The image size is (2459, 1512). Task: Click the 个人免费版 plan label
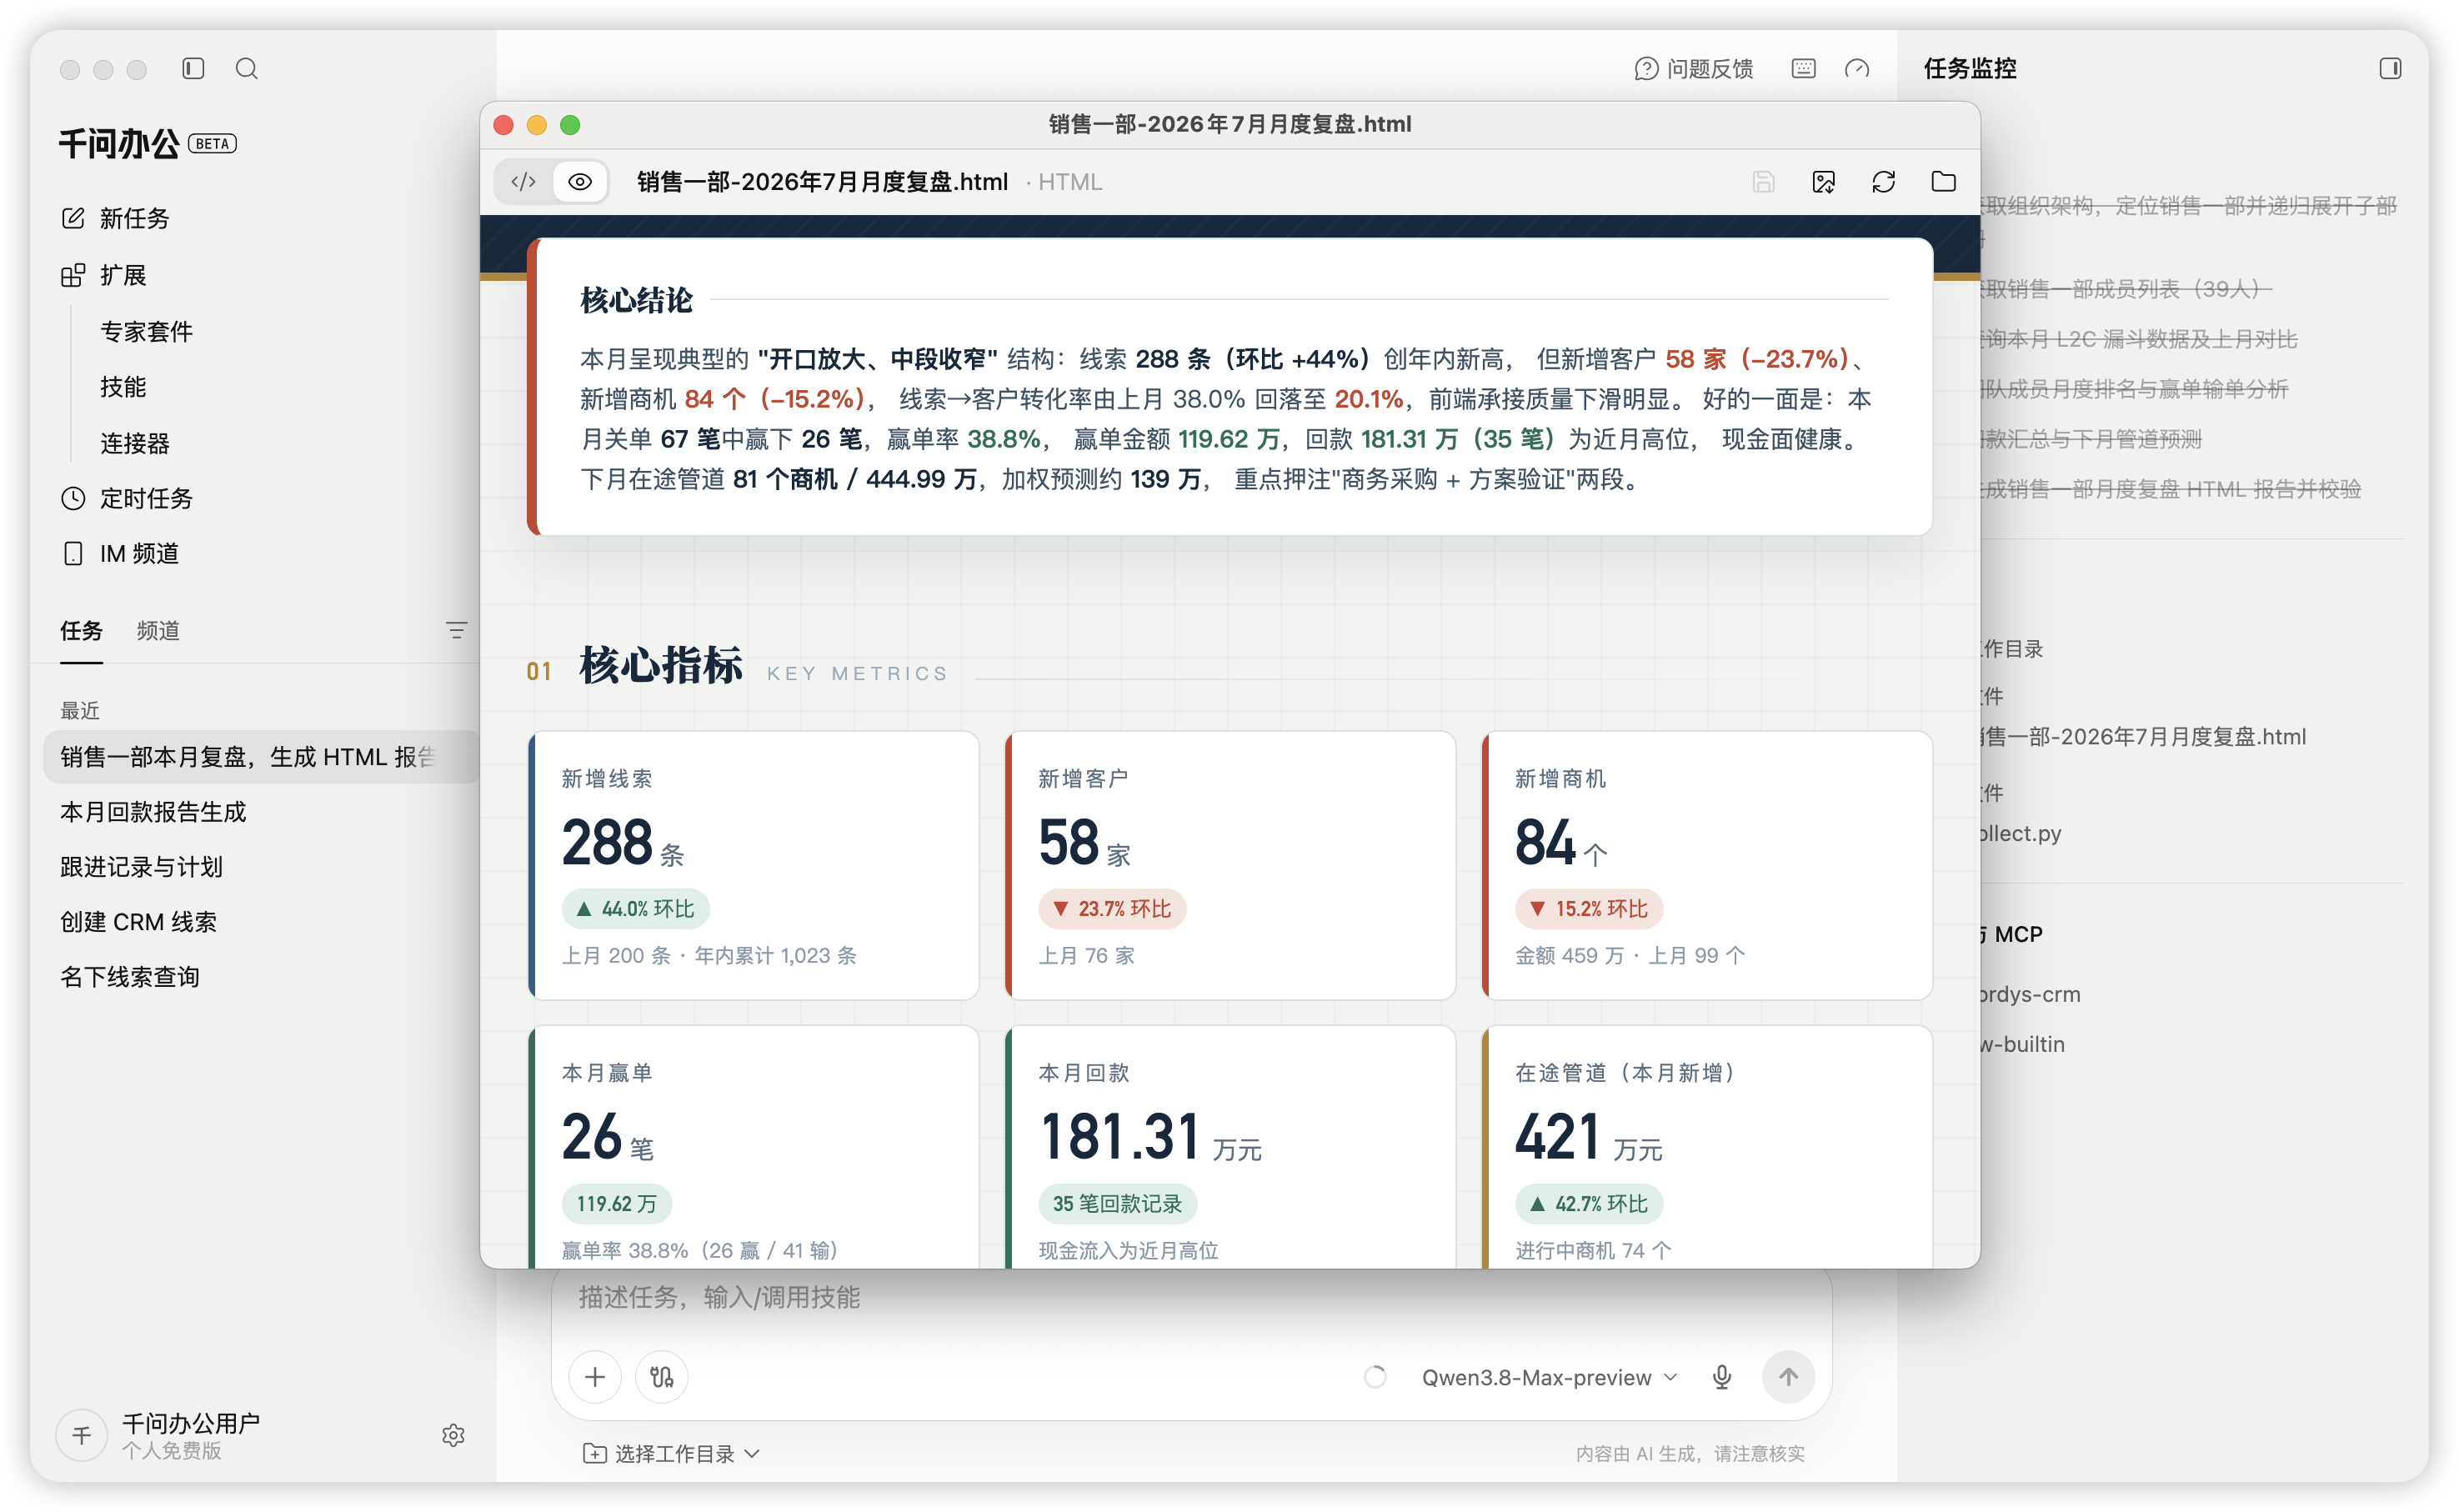click(x=171, y=1450)
